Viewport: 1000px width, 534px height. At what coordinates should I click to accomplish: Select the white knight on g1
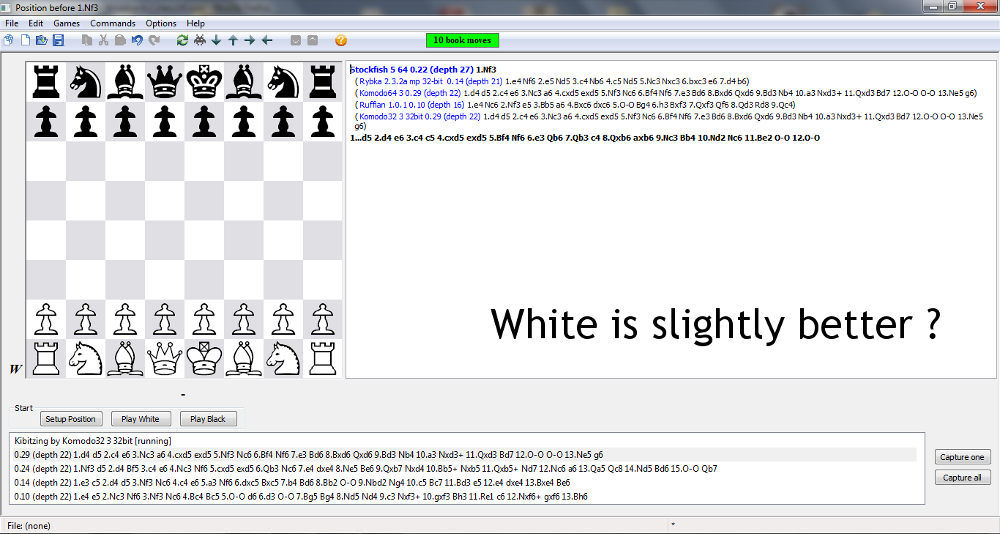pos(283,358)
